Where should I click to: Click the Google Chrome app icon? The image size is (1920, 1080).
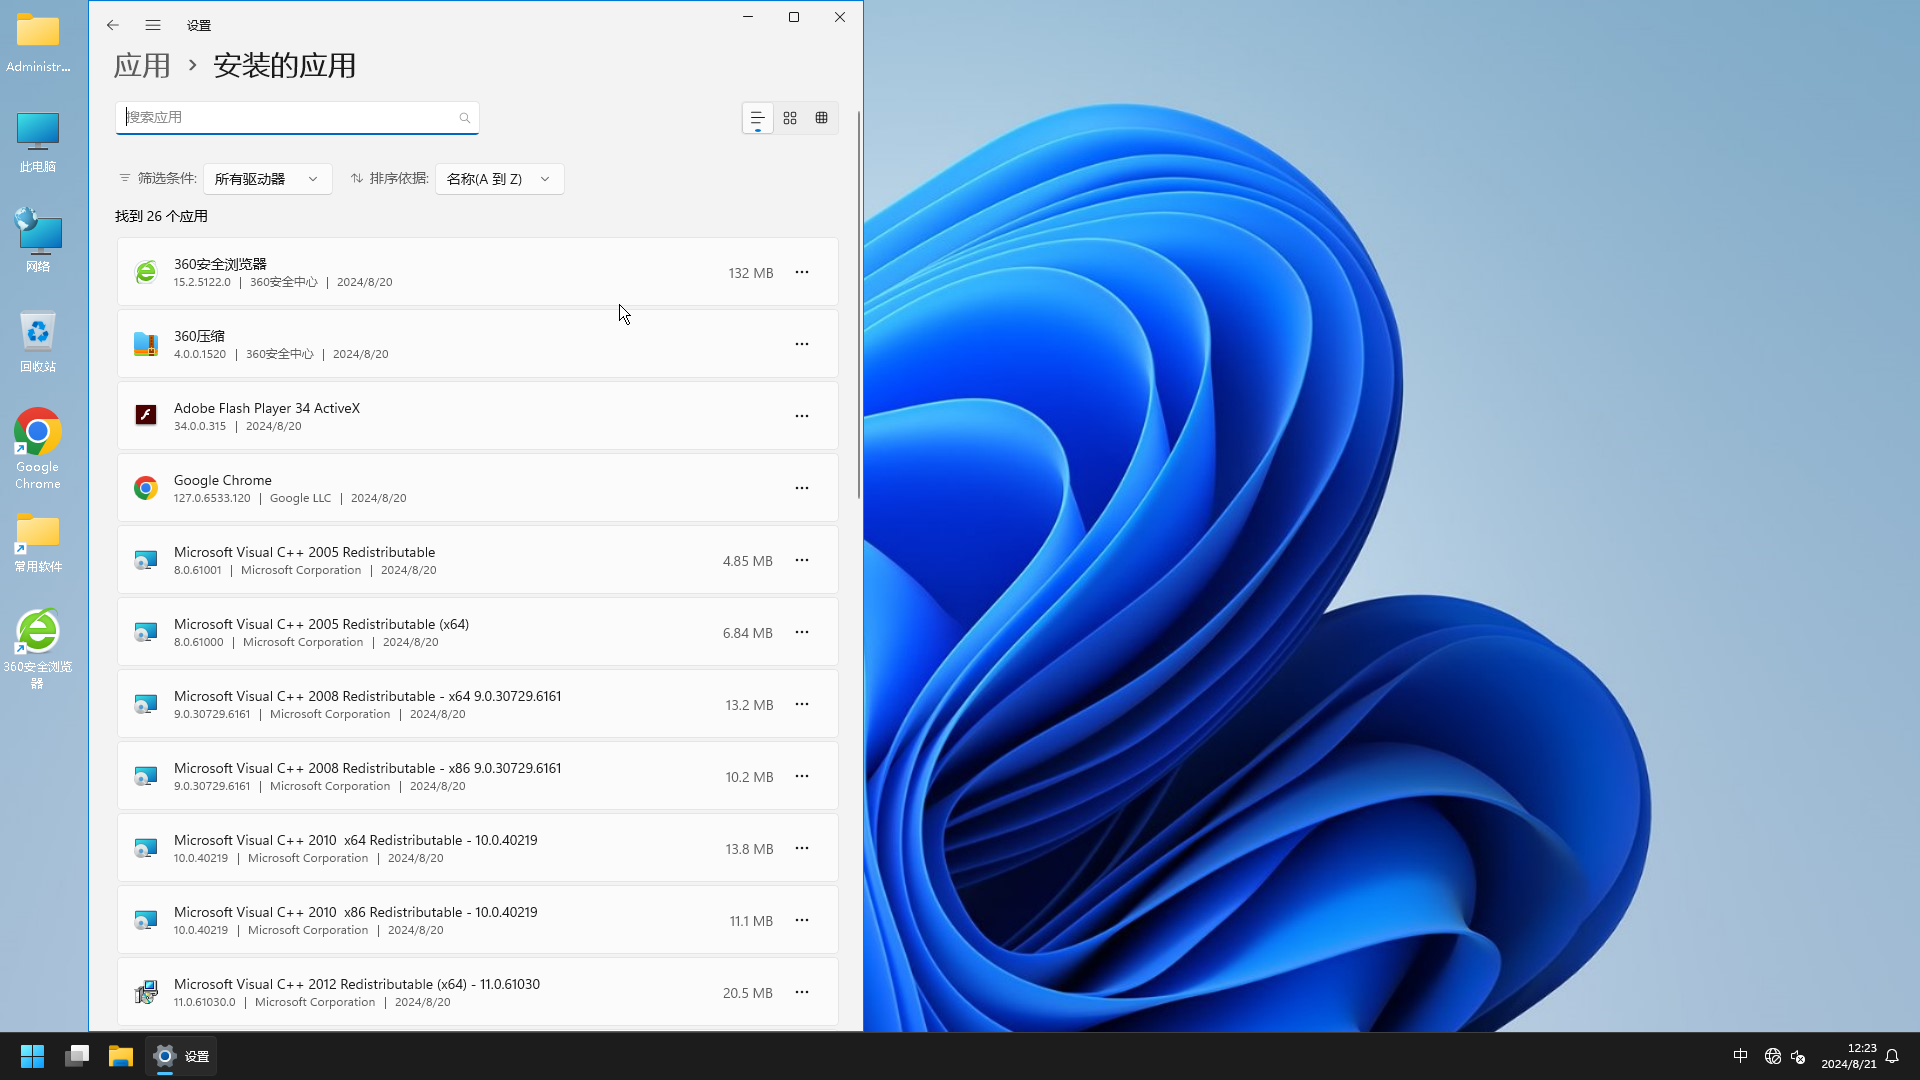tap(145, 488)
